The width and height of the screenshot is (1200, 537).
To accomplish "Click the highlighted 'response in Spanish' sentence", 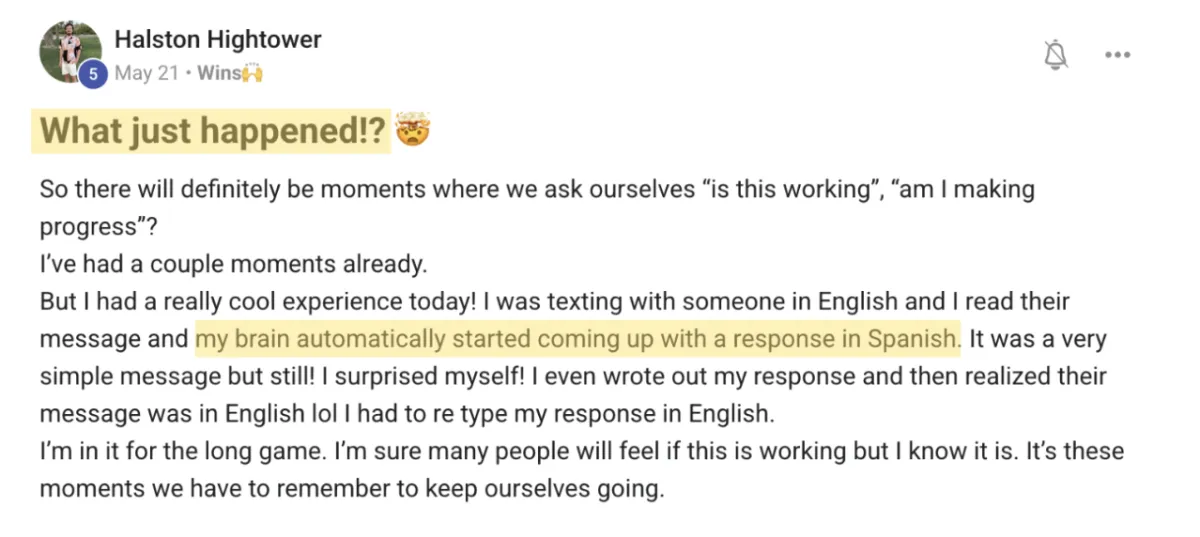I will (x=577, y=339).
